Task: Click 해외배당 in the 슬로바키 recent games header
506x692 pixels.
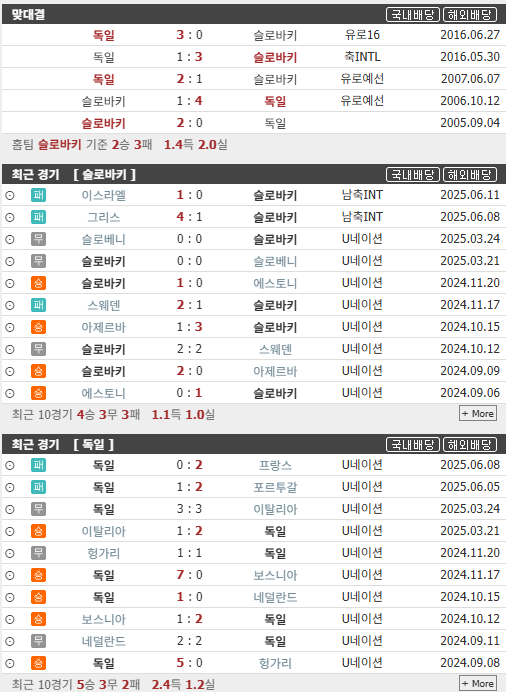Action: [x=470, y=175]
